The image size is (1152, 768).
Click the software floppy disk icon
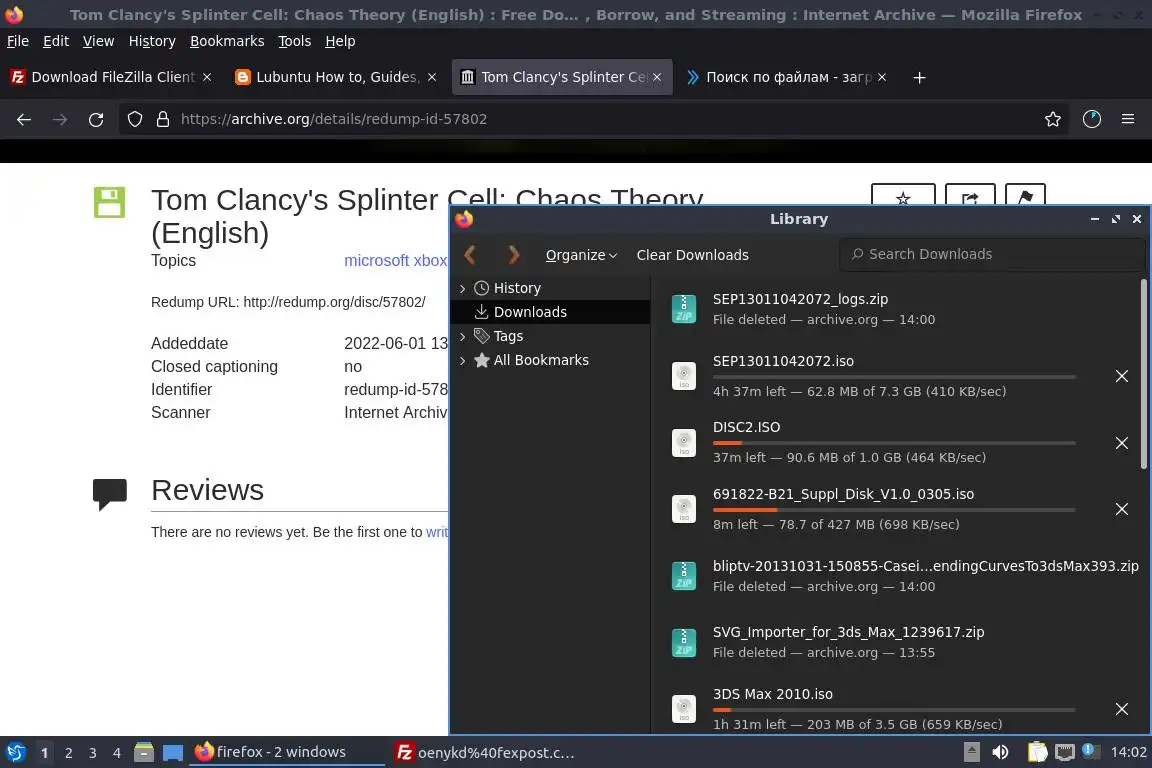(x=109, y=202)
